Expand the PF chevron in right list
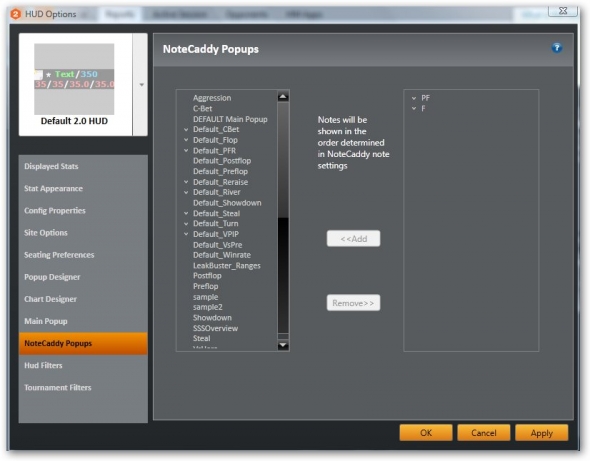The image size is (590, 461). click(x=414, y=98)
